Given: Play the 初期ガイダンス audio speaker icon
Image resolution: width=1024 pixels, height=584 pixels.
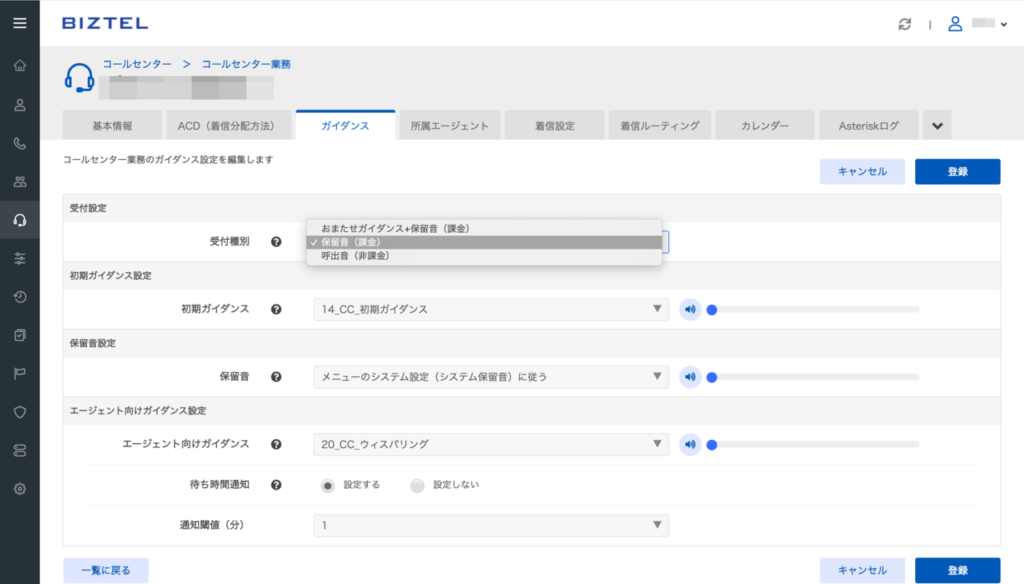Looking at the screenshot, I should pos(690,309).
